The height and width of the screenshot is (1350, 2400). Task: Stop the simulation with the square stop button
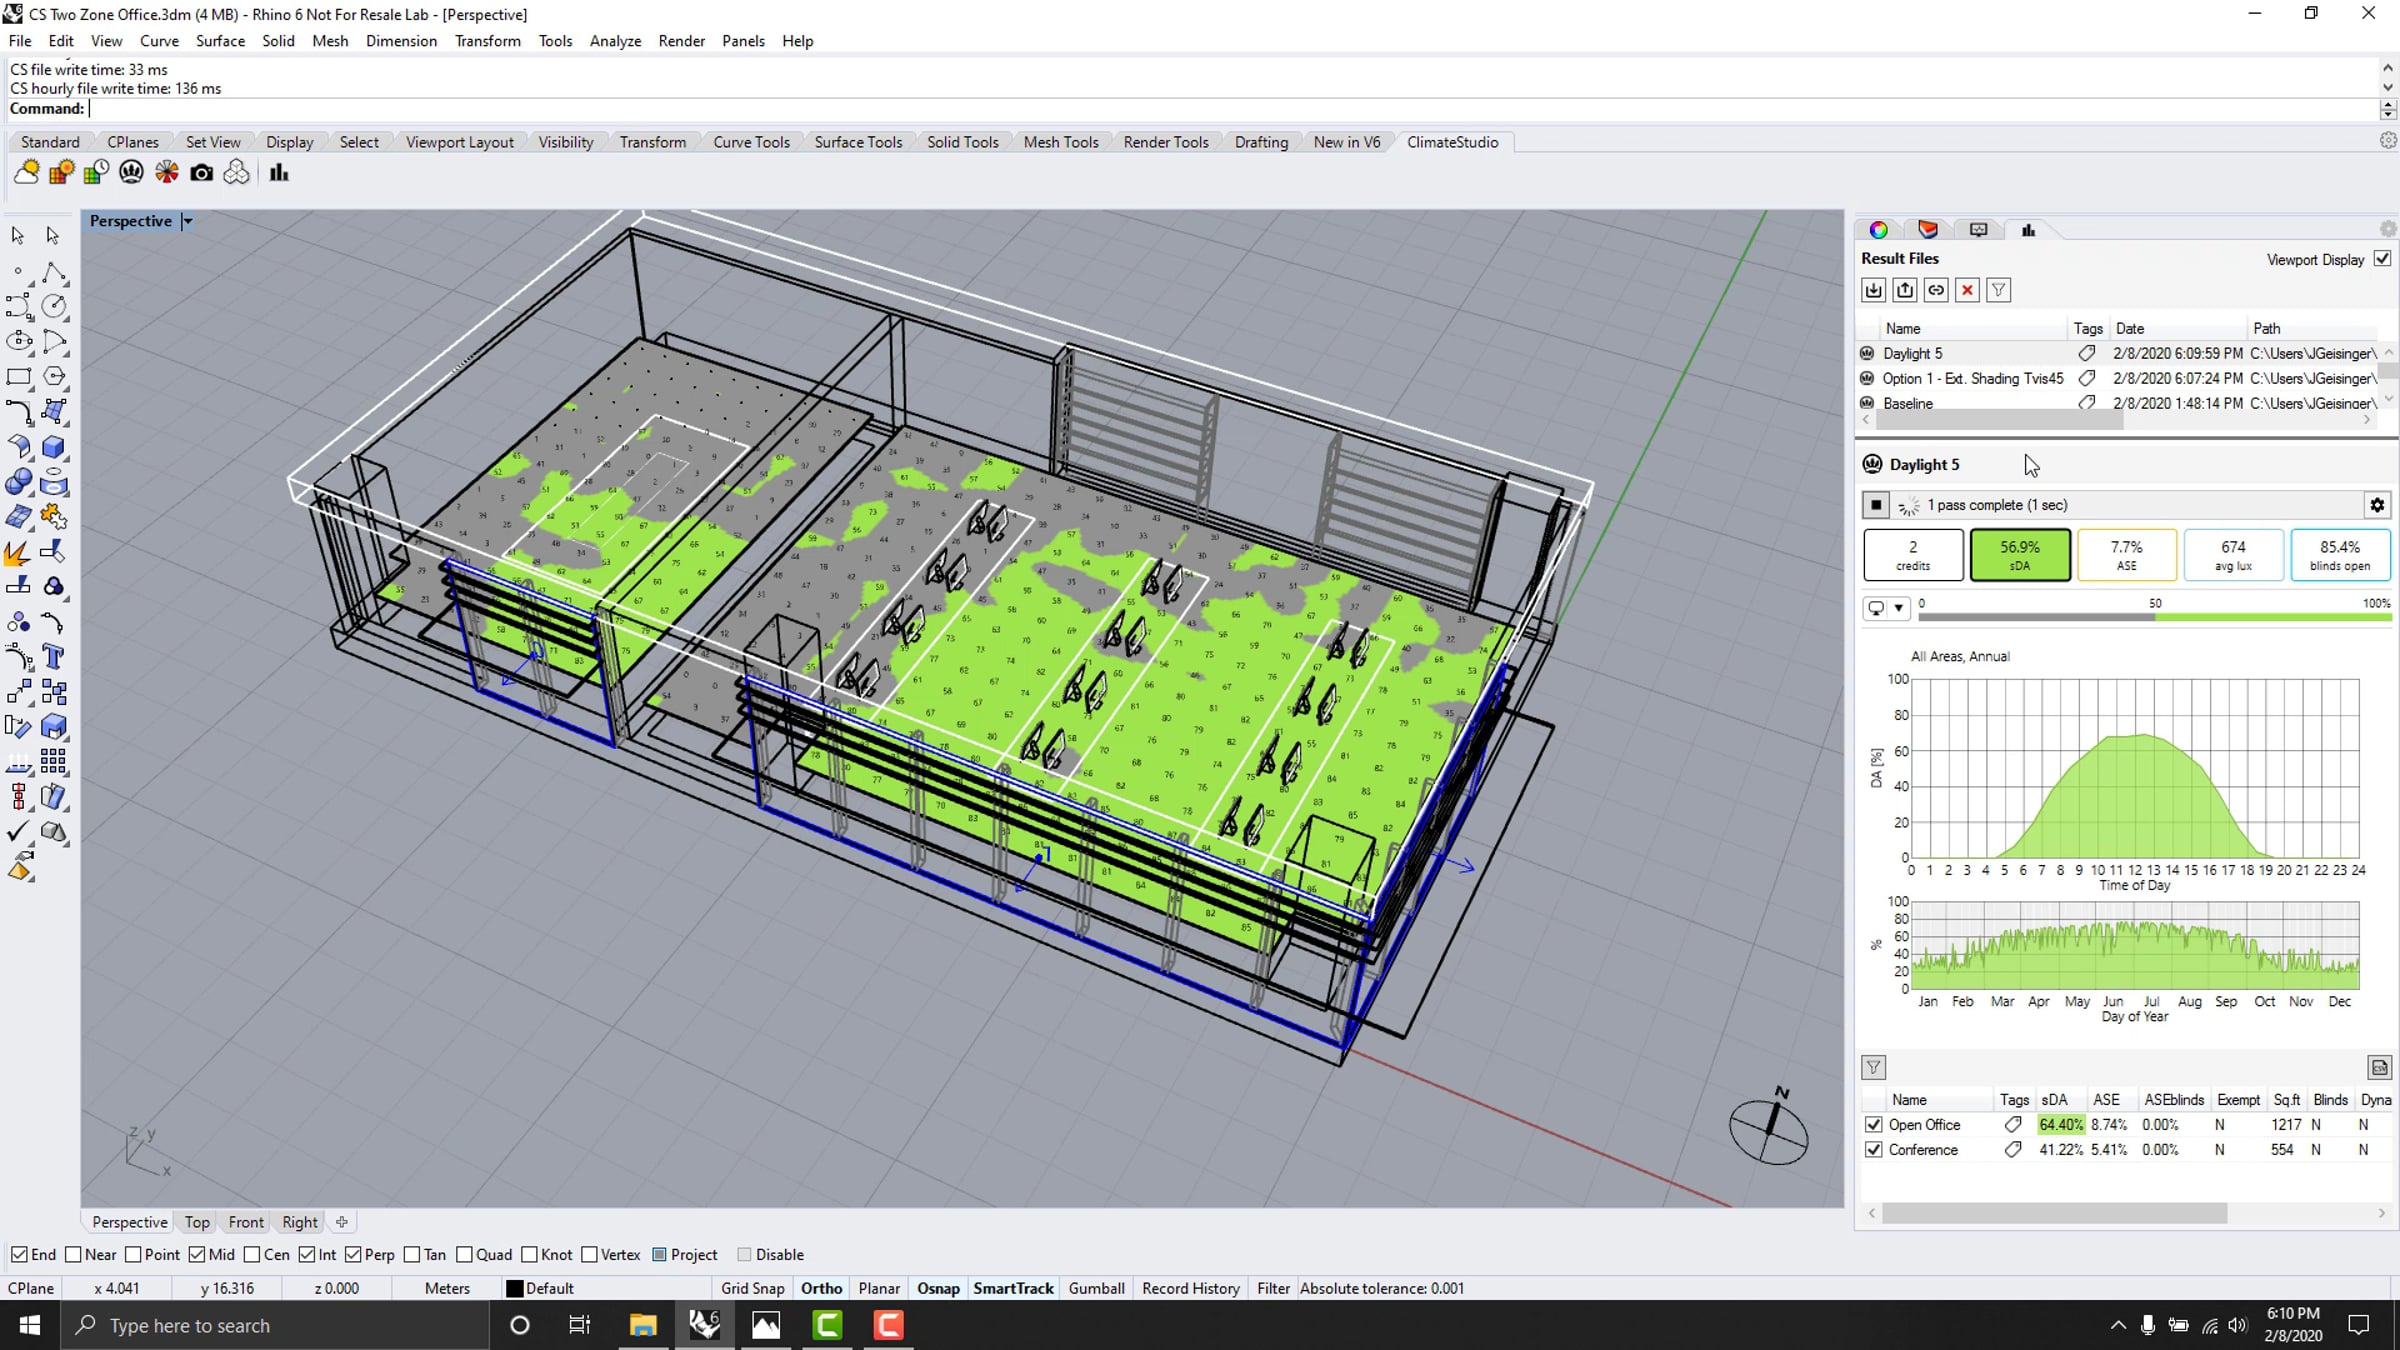click(1876, 505)
